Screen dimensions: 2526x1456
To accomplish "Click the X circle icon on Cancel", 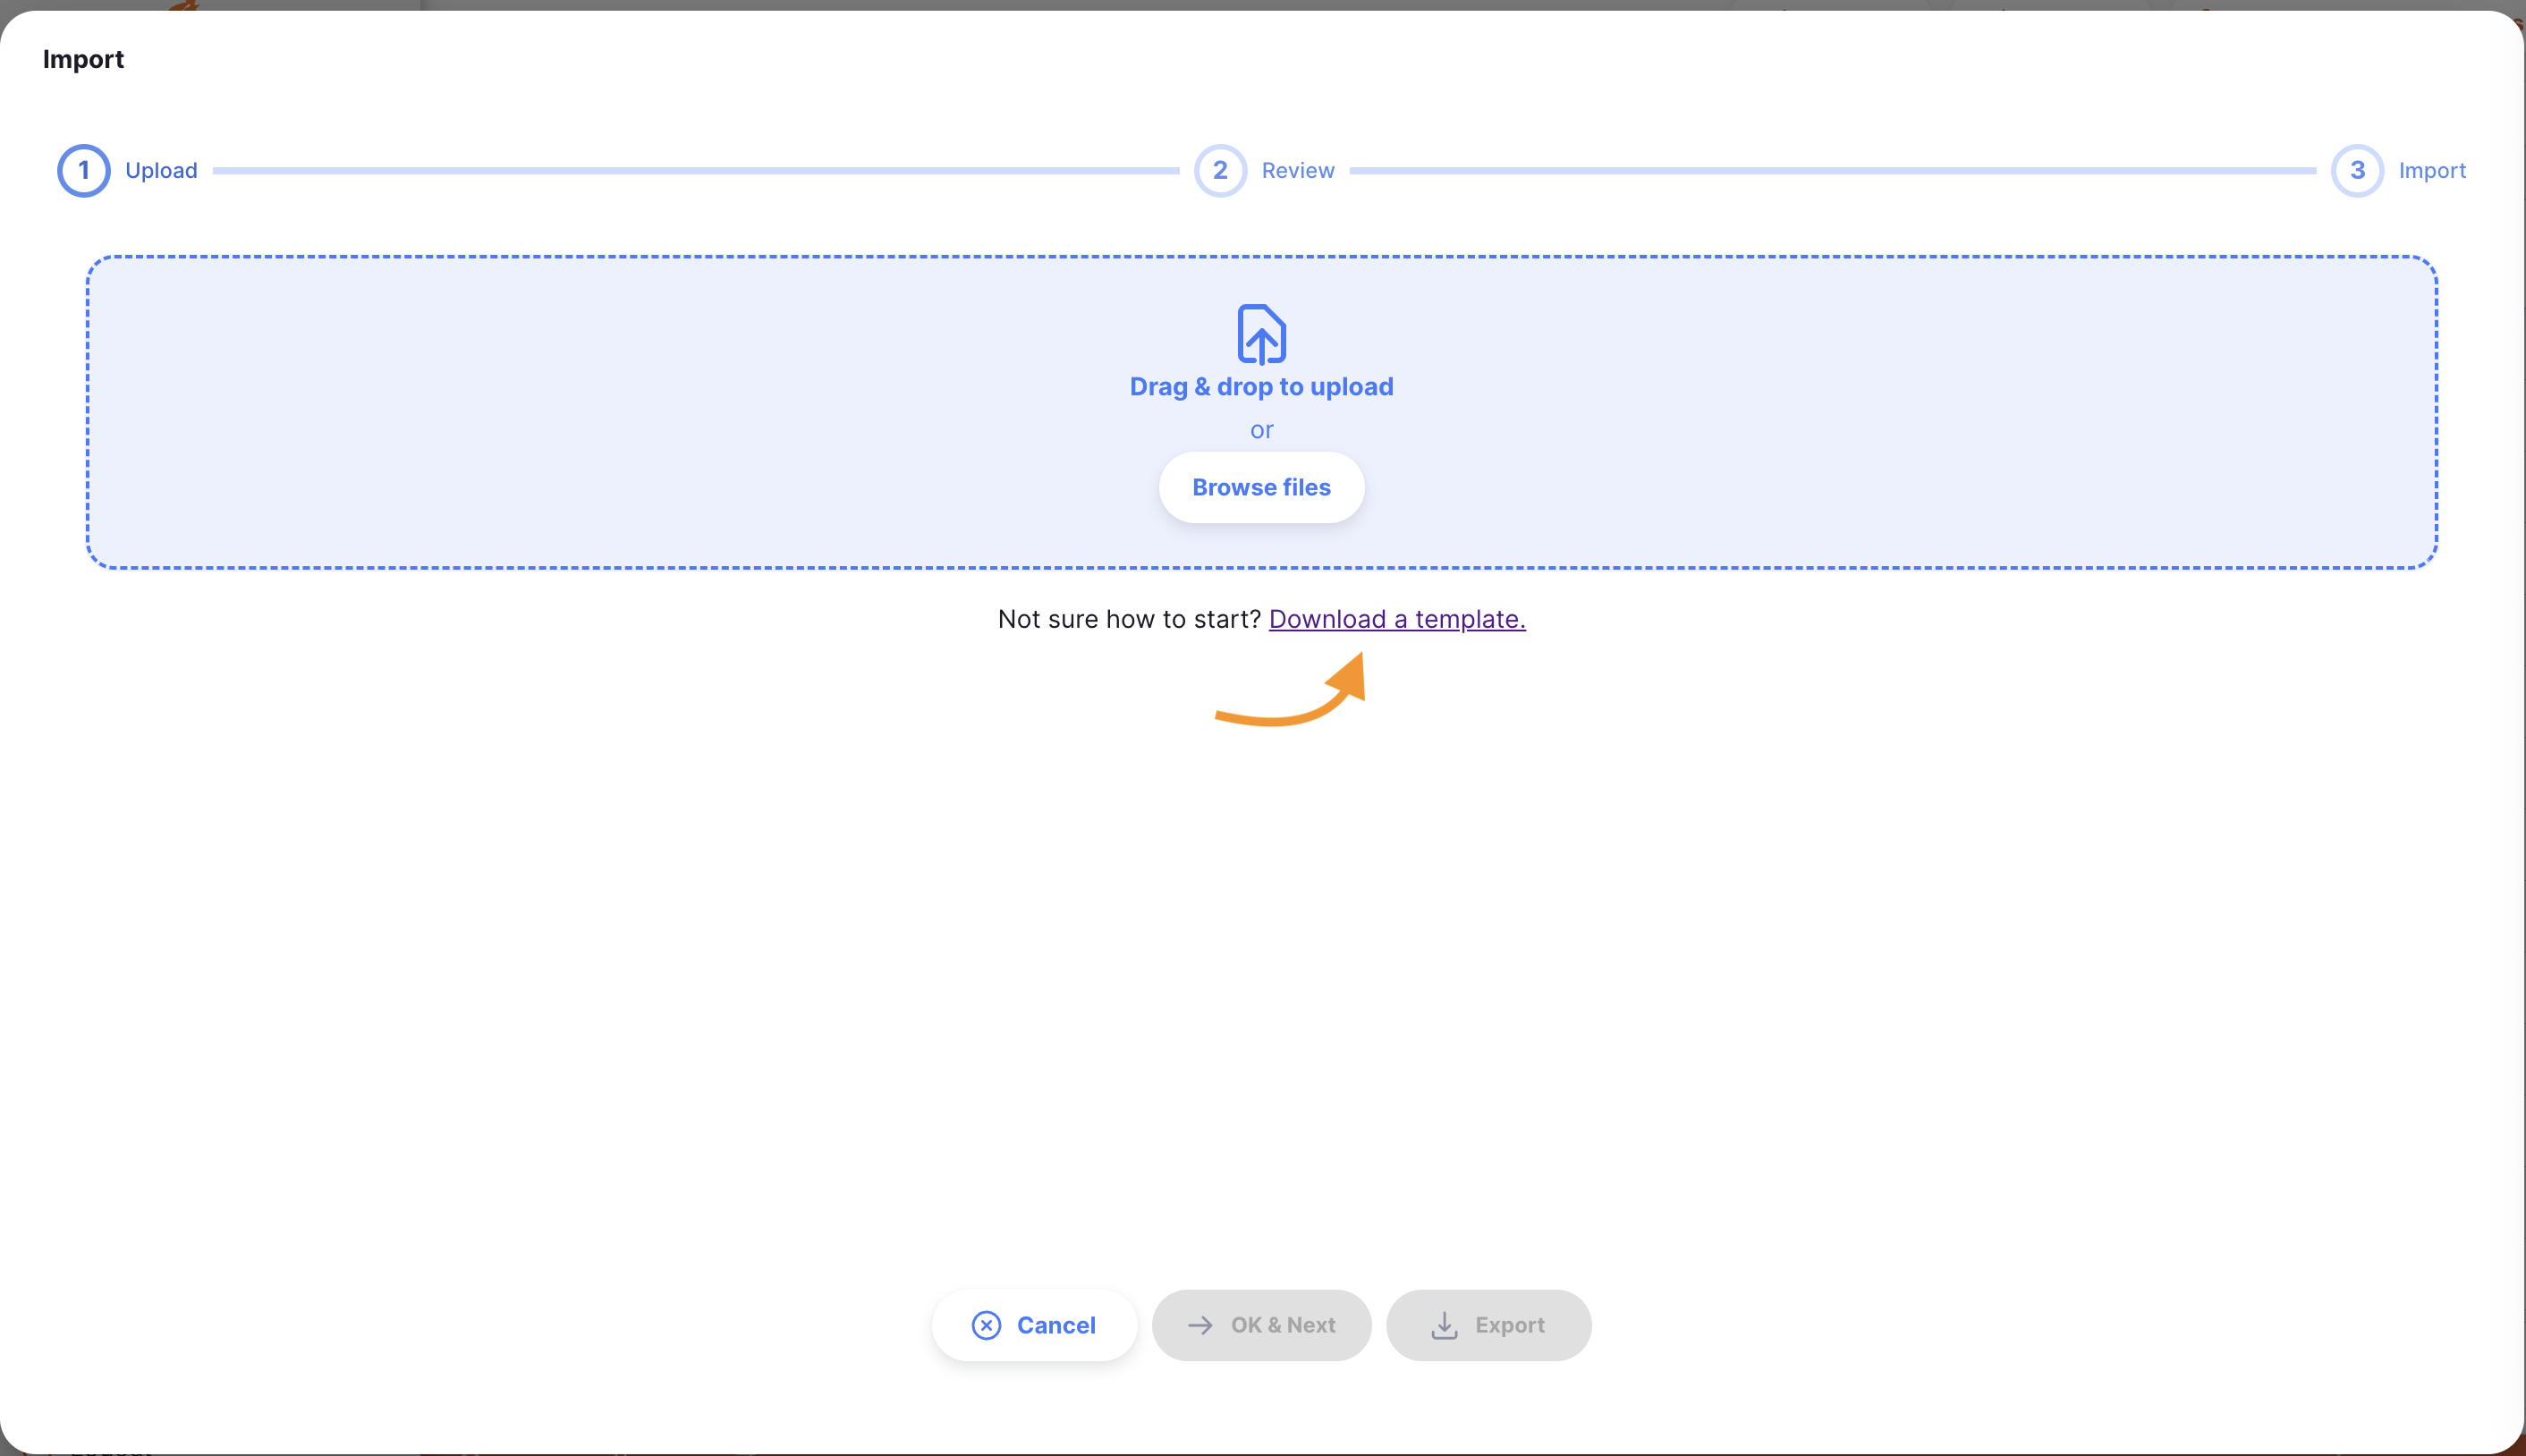I will coord(986,1324).
